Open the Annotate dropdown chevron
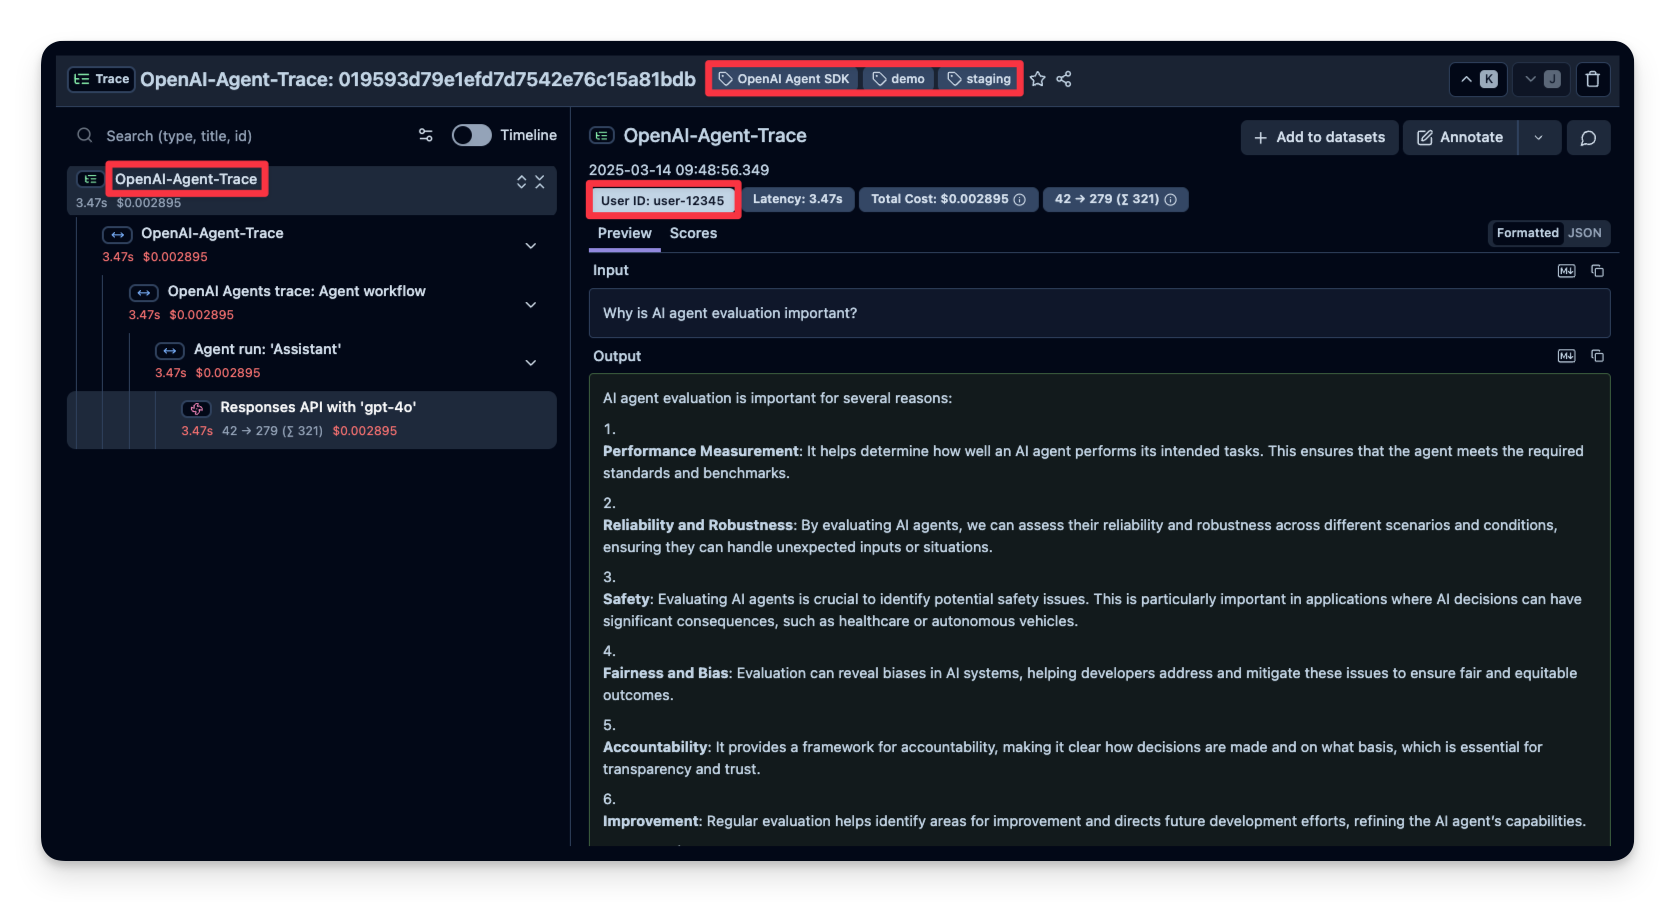This screenshot has height=902, width=1675. (1540, 137)
